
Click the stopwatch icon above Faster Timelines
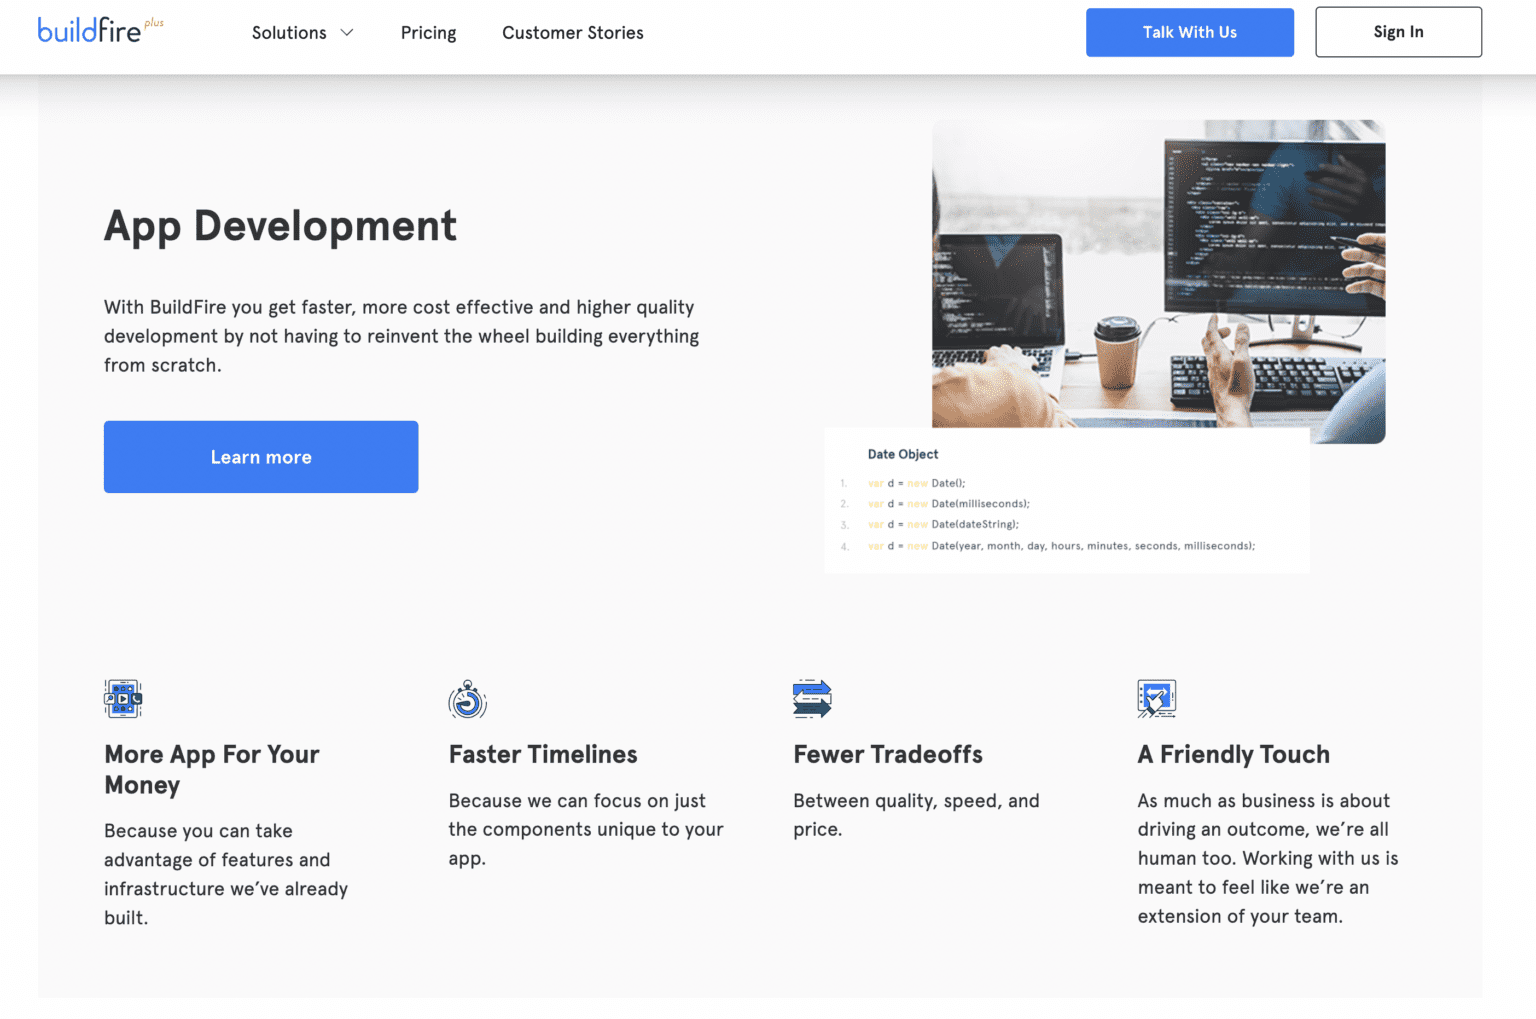tap(467, 700)
